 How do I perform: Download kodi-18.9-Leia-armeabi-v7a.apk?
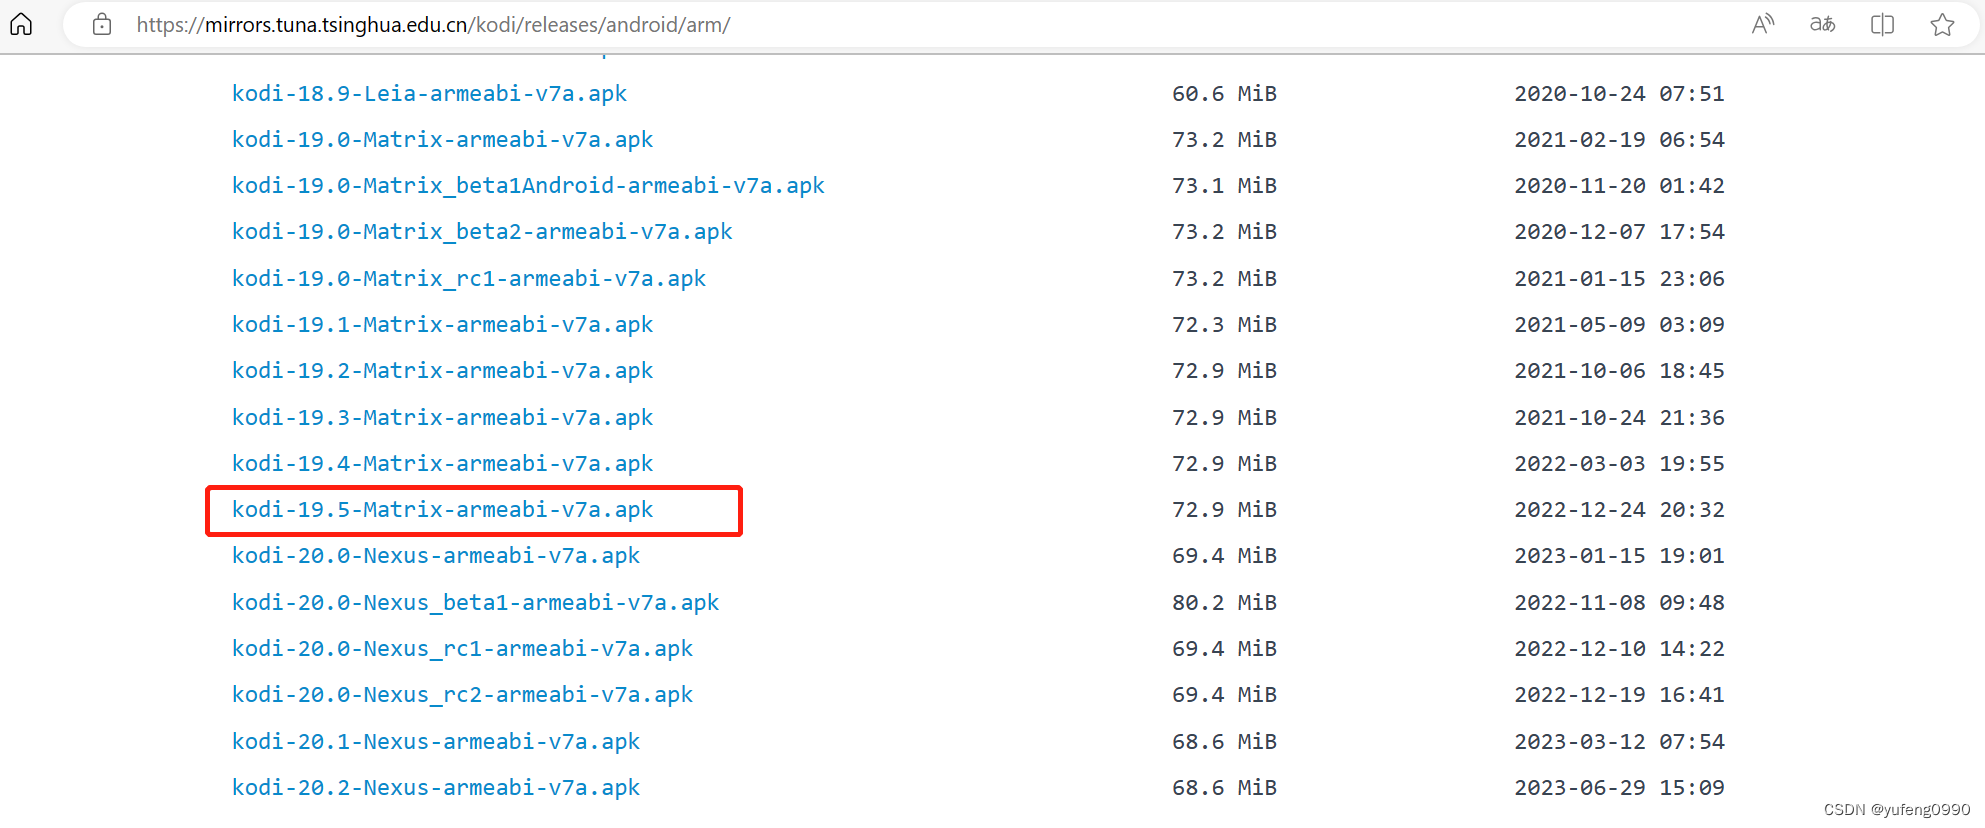[429, 93]
